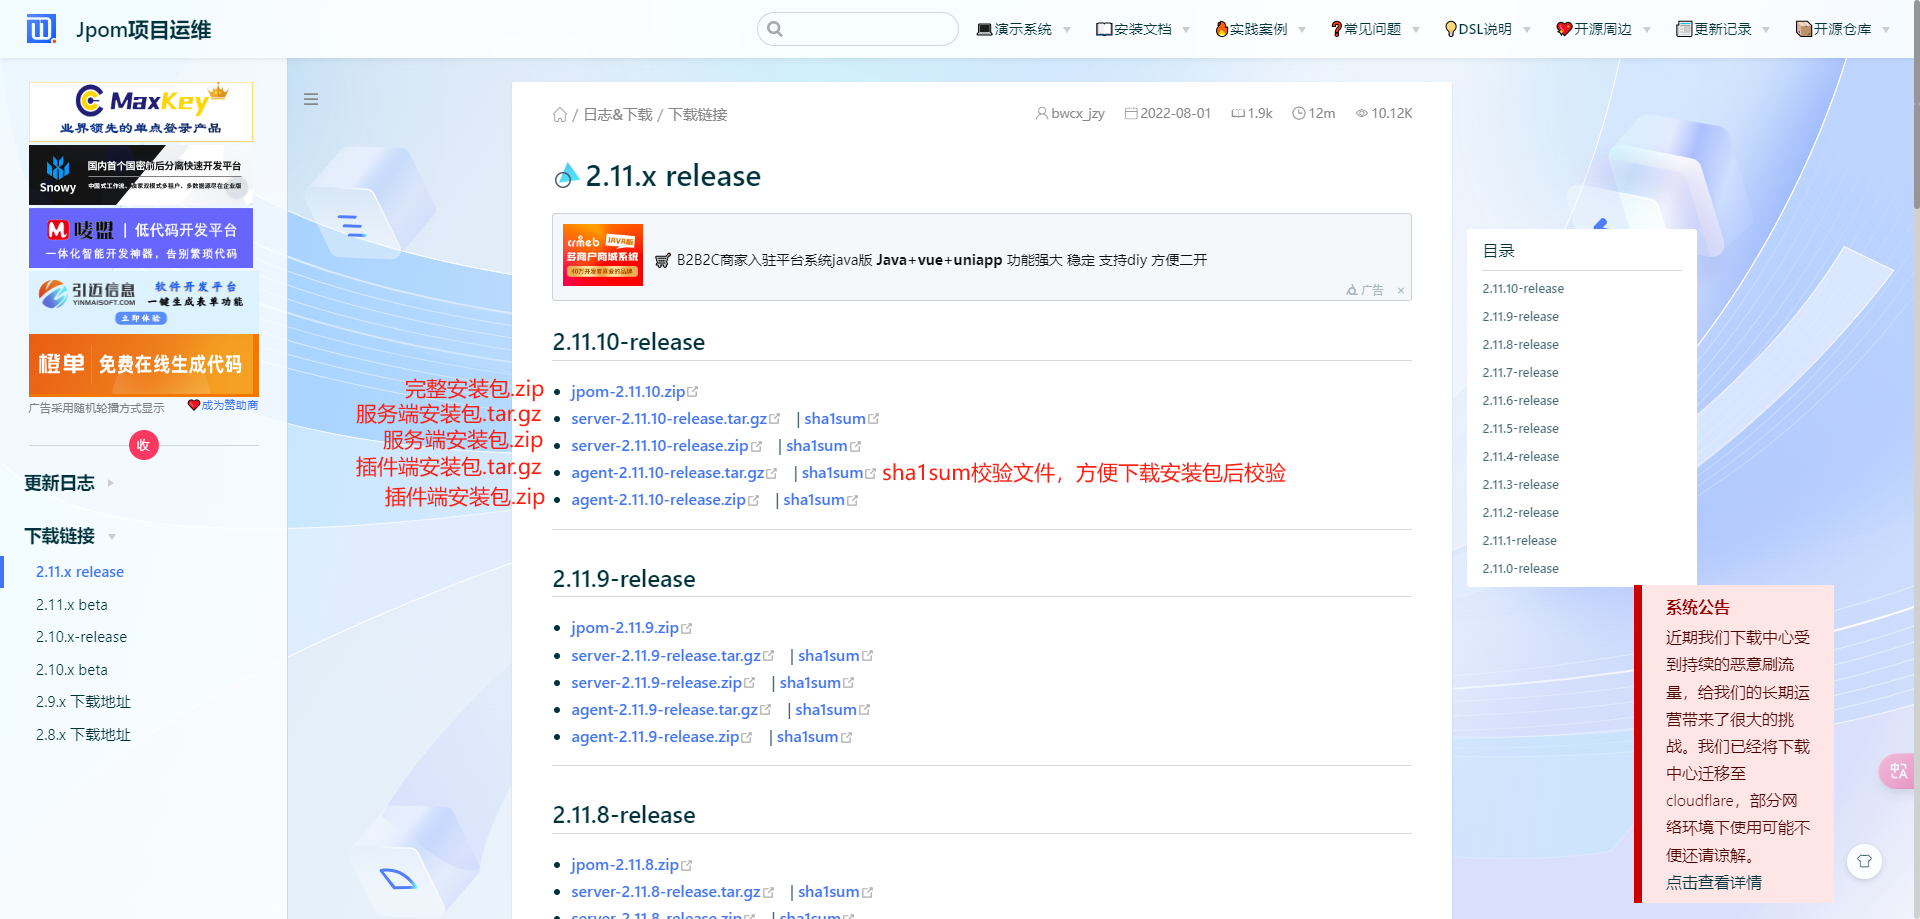Click the home icon in the breadcrumb

coord(560,114)
